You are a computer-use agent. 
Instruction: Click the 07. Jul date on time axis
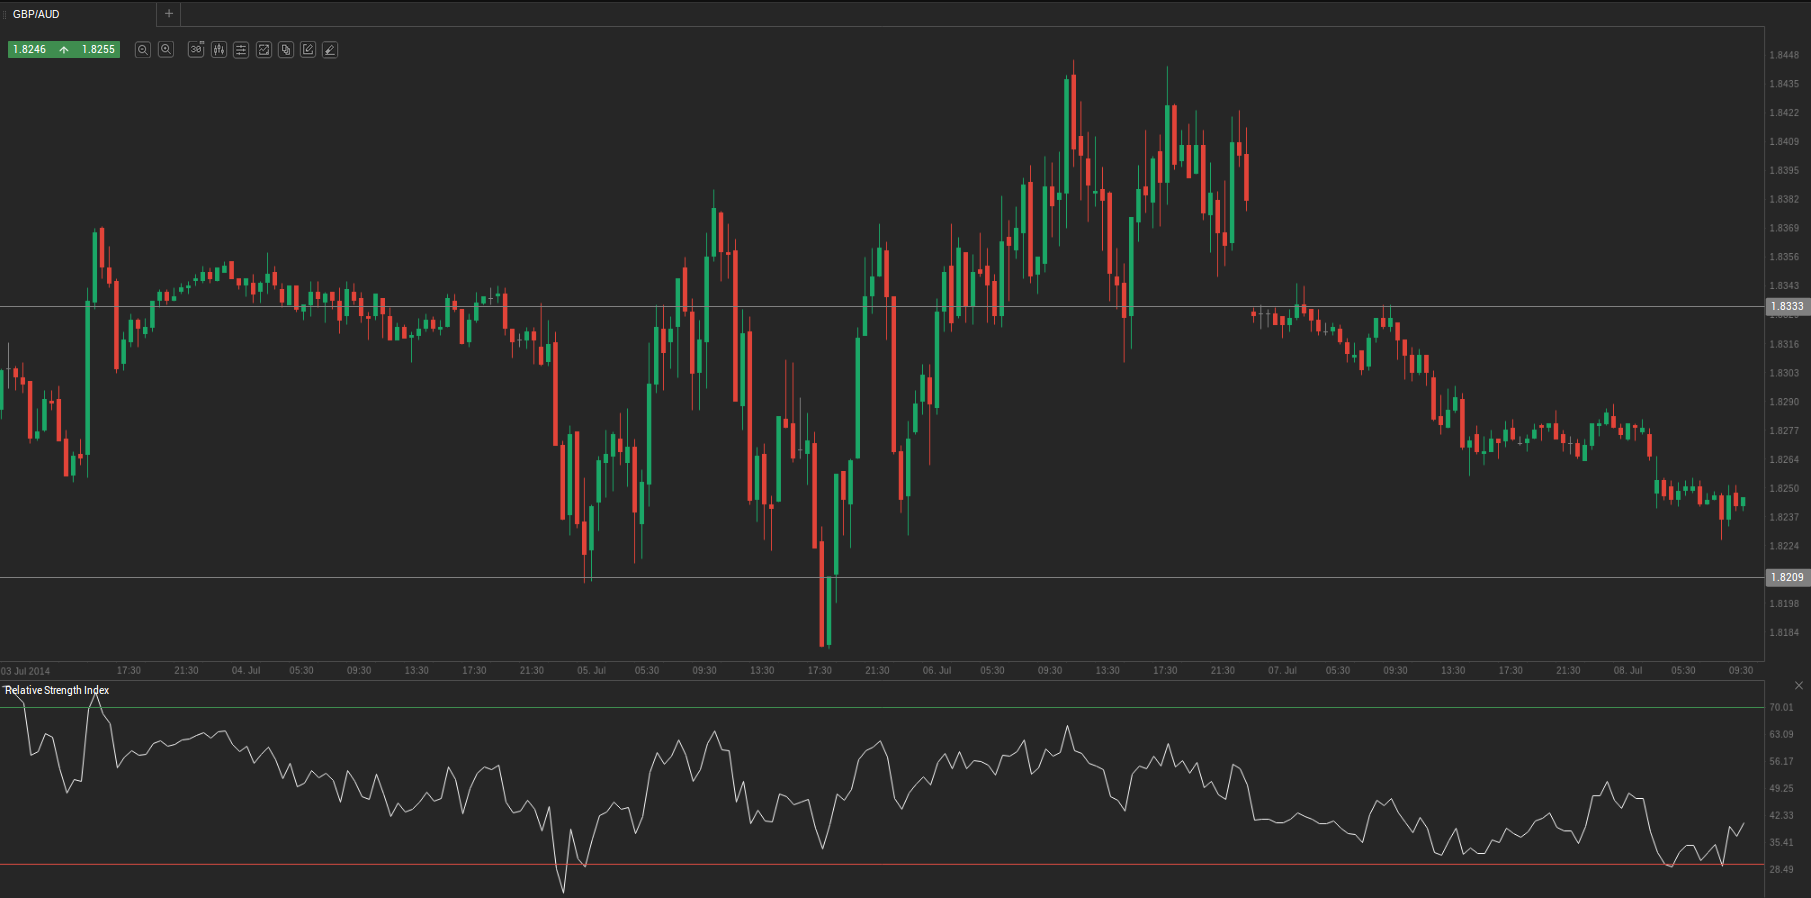pos(1282,670)
